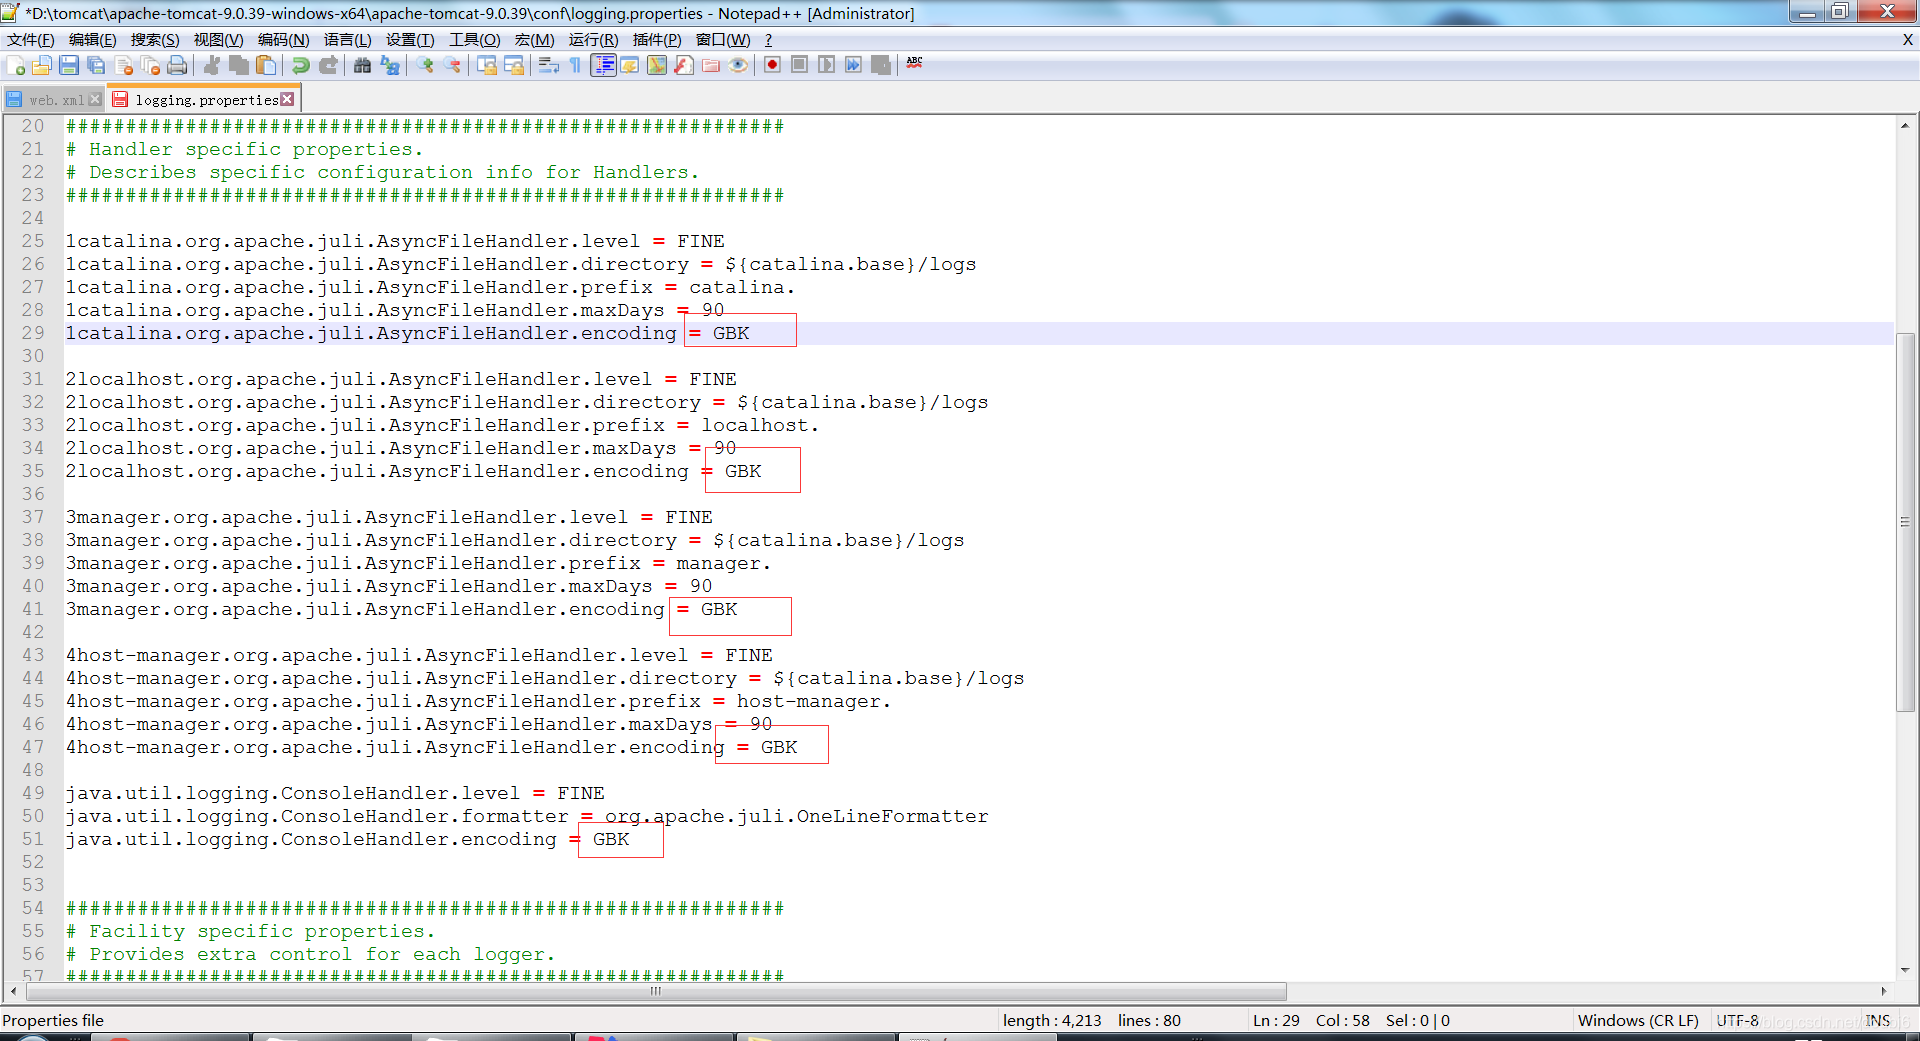
Task: Click the horizontal scrollbar left arrow
Action: 13,991
